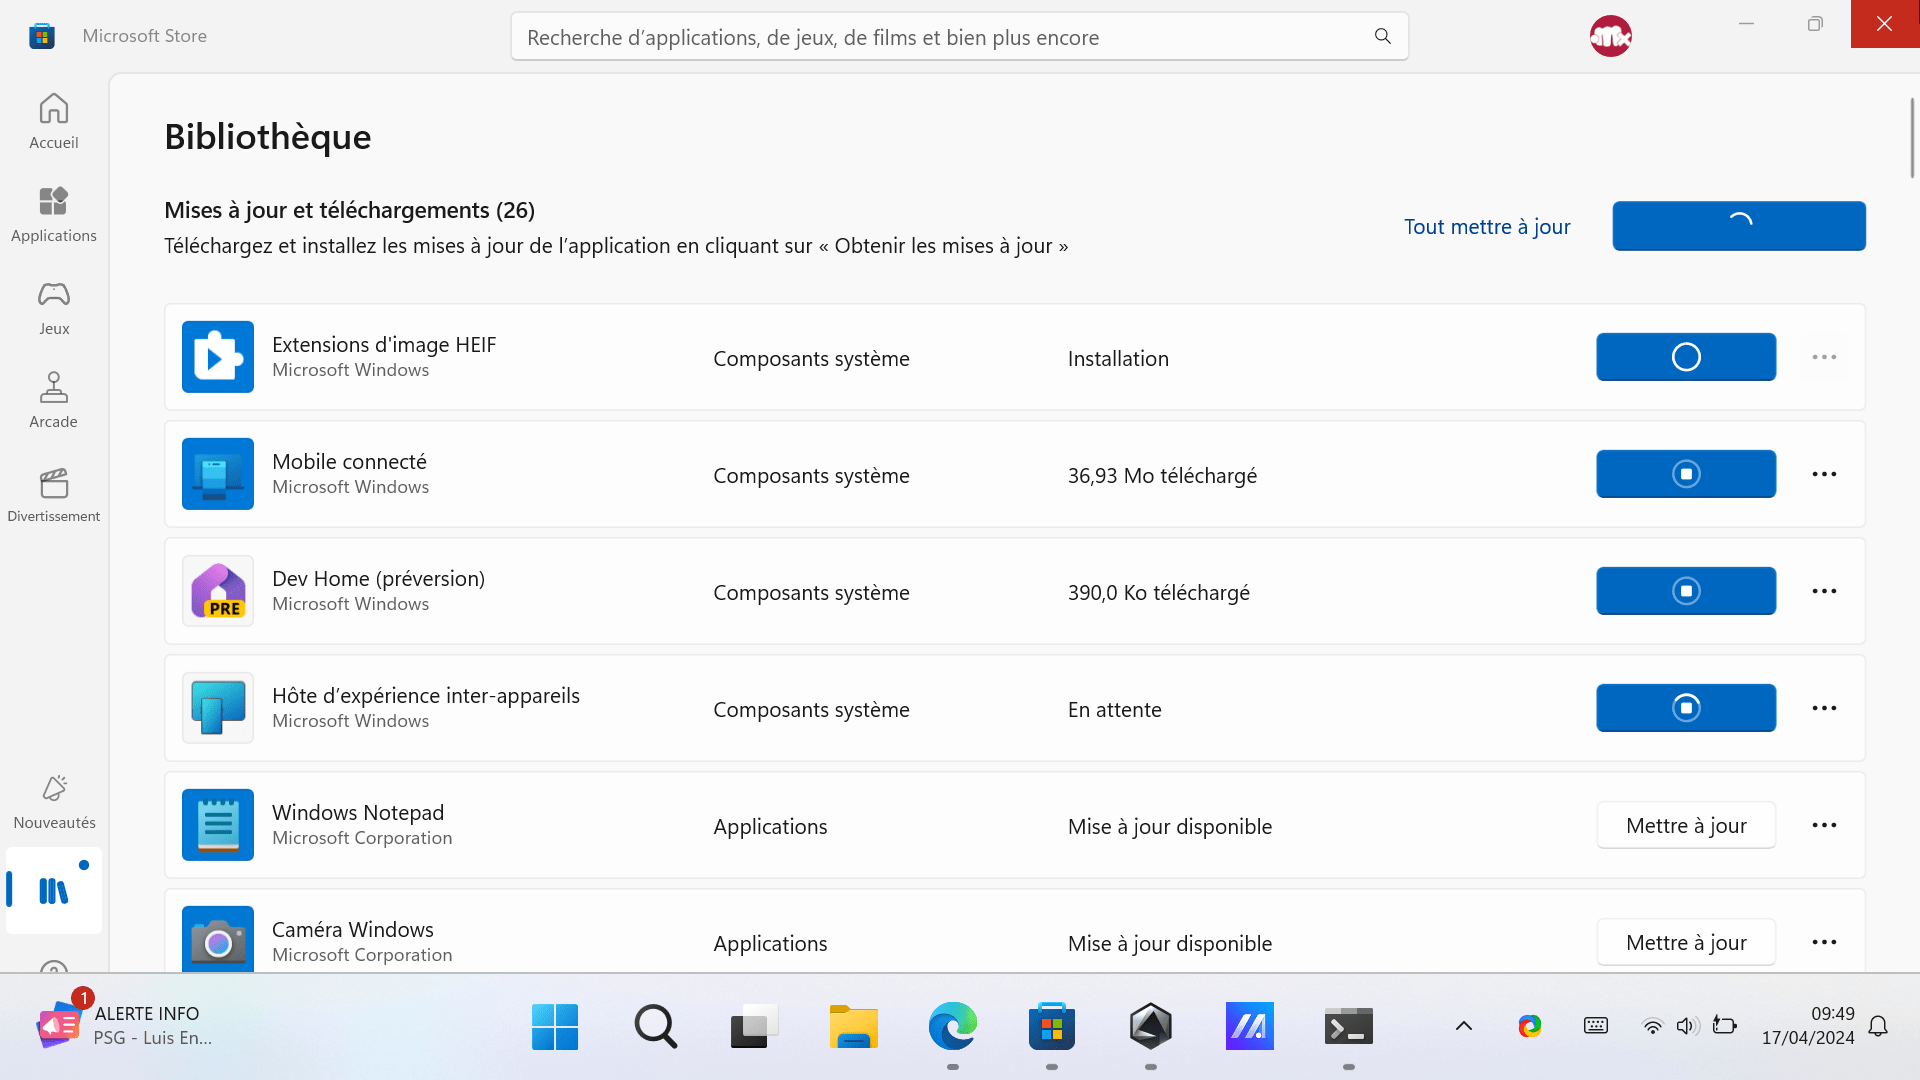Open more options for Mobile connecté
The width and height of the screenshot is (1920, 1080).
[x=1824, y=474]
